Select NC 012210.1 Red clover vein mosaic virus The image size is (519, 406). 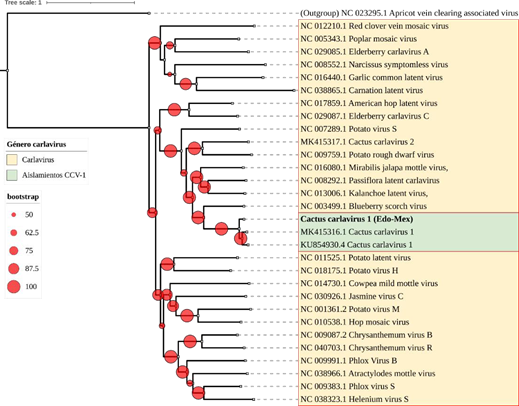pyautogui.click(x=374, y=26)
